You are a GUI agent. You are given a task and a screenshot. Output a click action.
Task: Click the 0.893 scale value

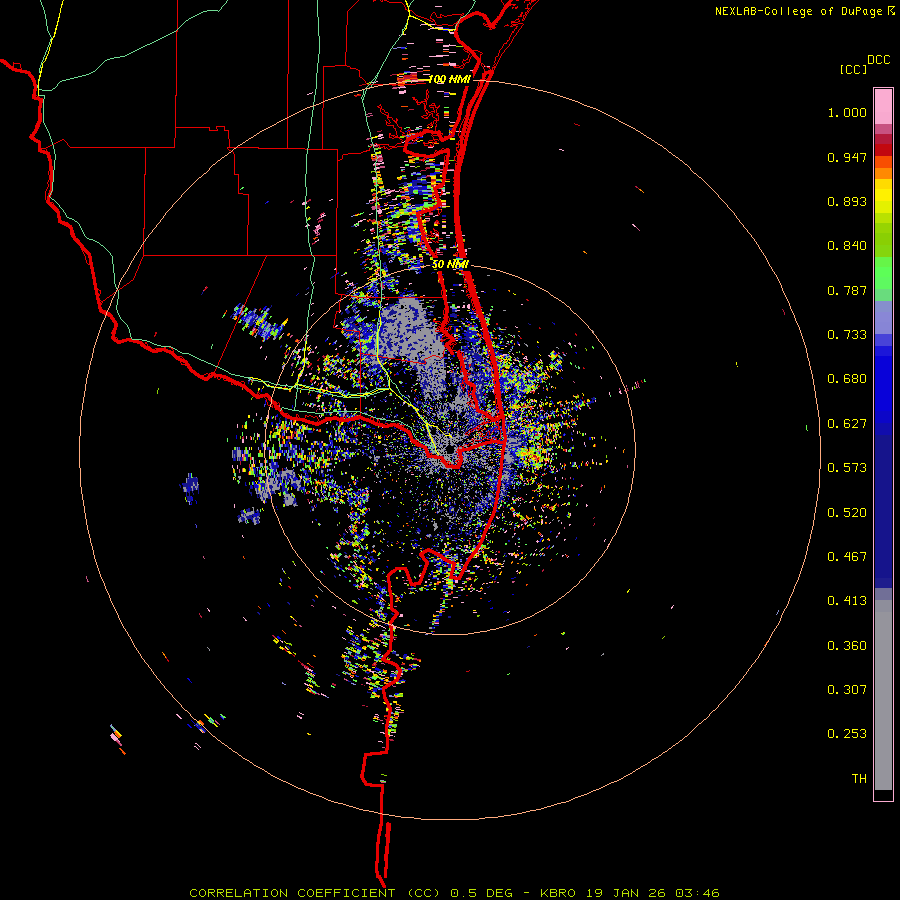847,201
